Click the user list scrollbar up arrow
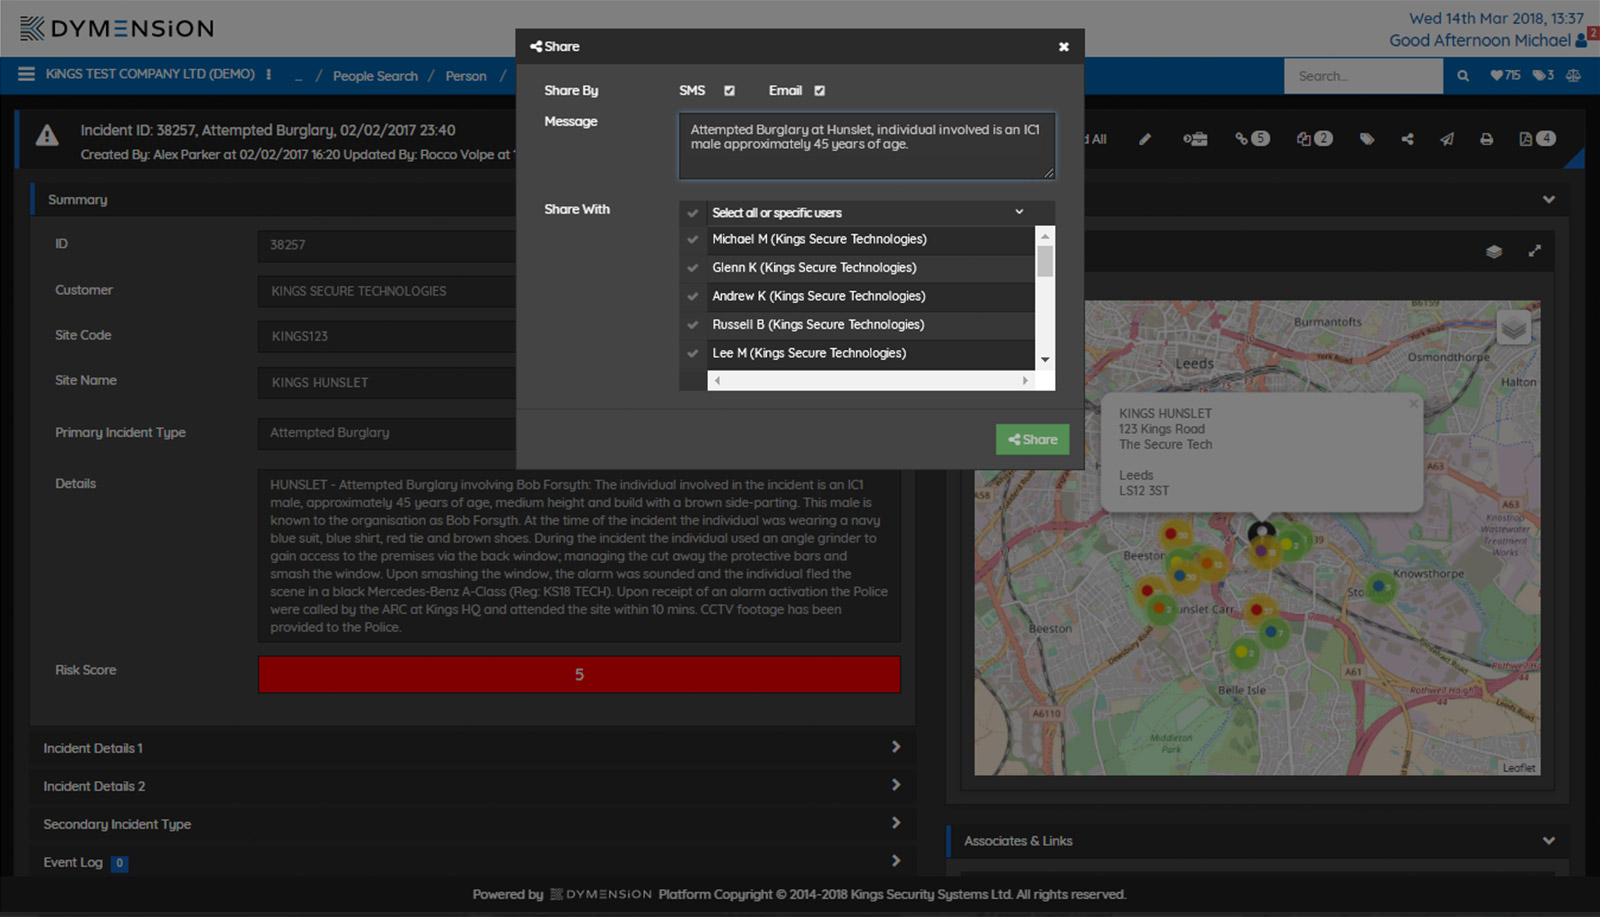Image resolution: width=1600 pixels, height=917 pixels. [1045, 236]
